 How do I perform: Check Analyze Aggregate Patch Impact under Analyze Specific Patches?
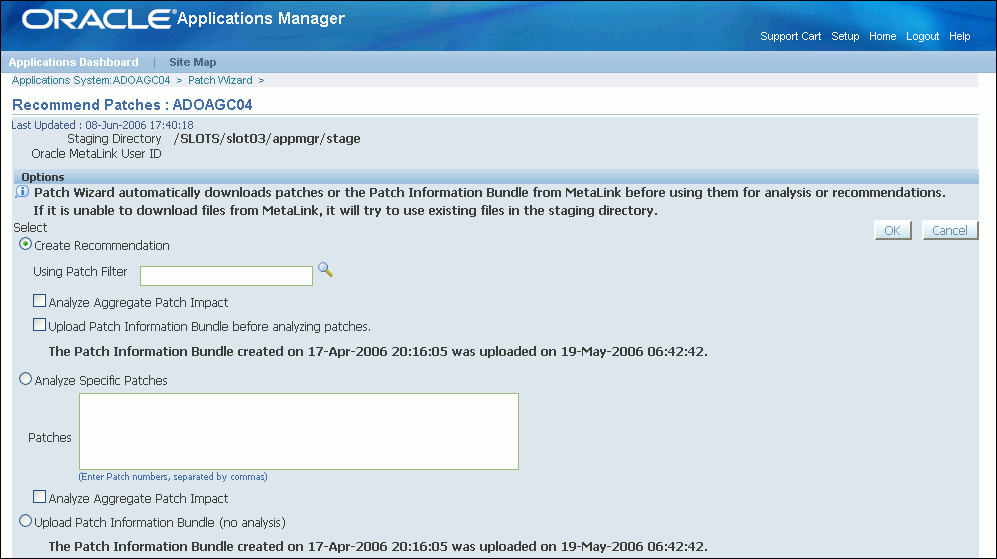click(x=39, y=497)
